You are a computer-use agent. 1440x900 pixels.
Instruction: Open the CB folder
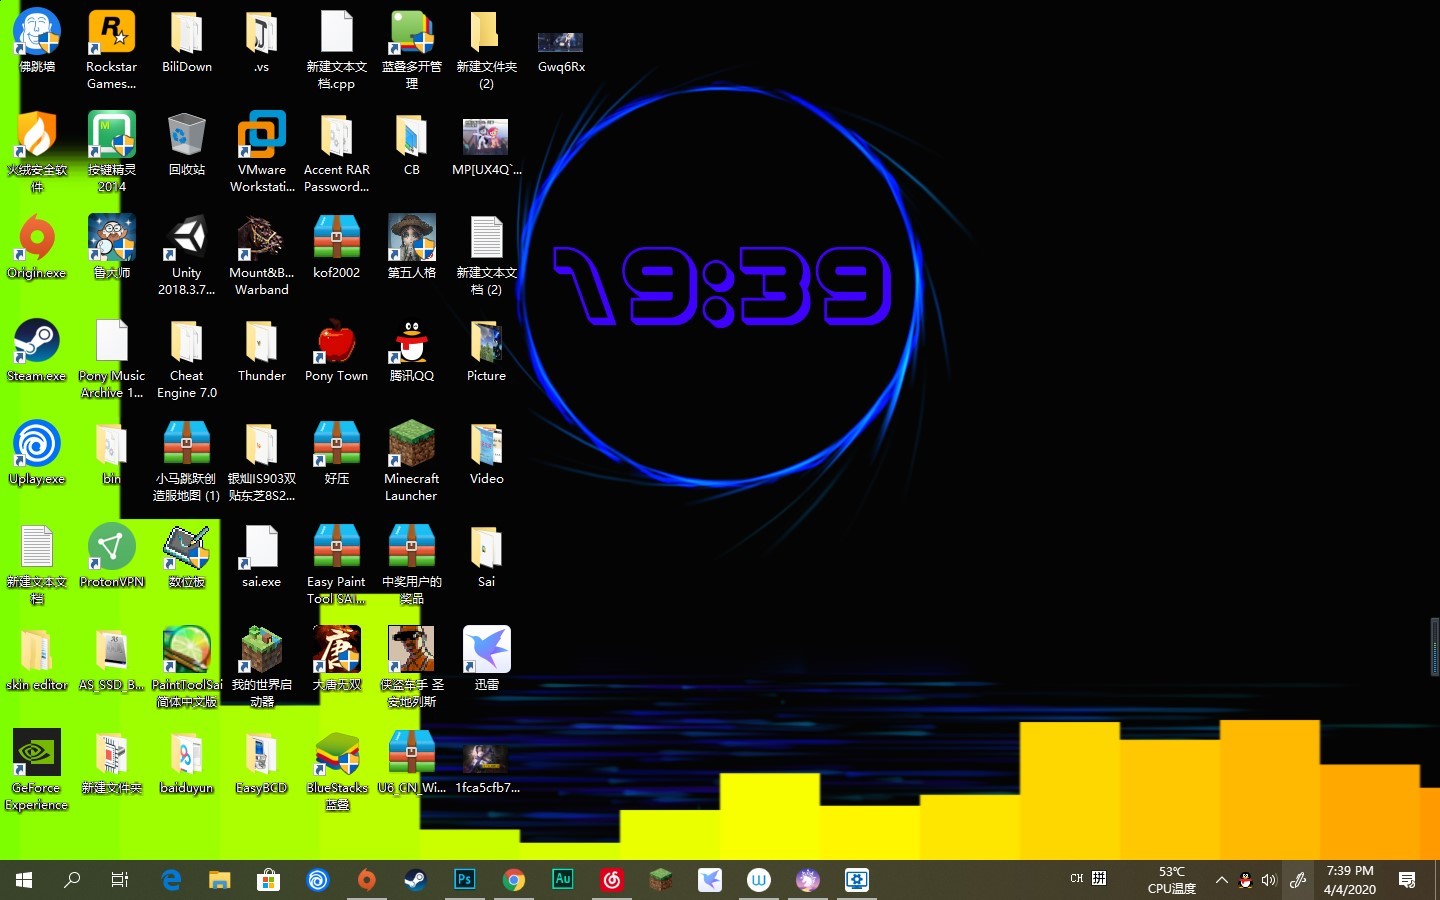pos(411,145)
